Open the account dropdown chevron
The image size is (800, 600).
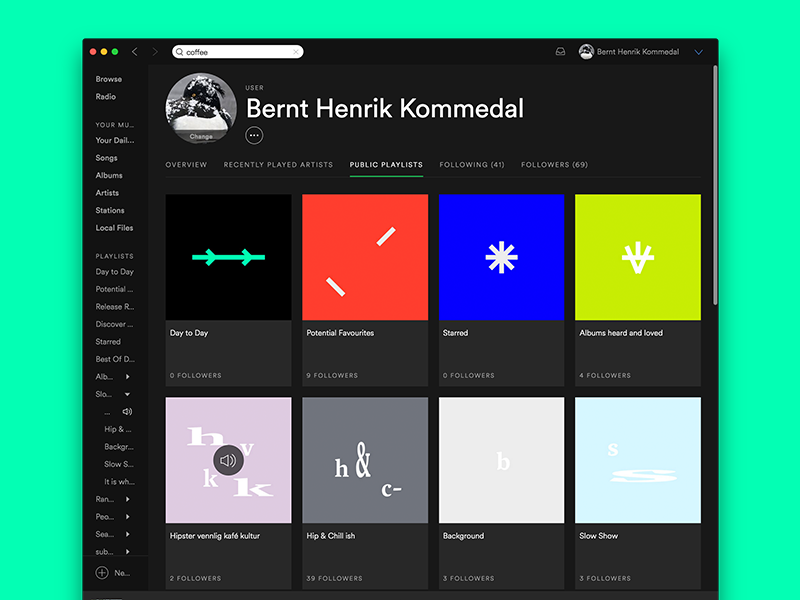point(698,52)
